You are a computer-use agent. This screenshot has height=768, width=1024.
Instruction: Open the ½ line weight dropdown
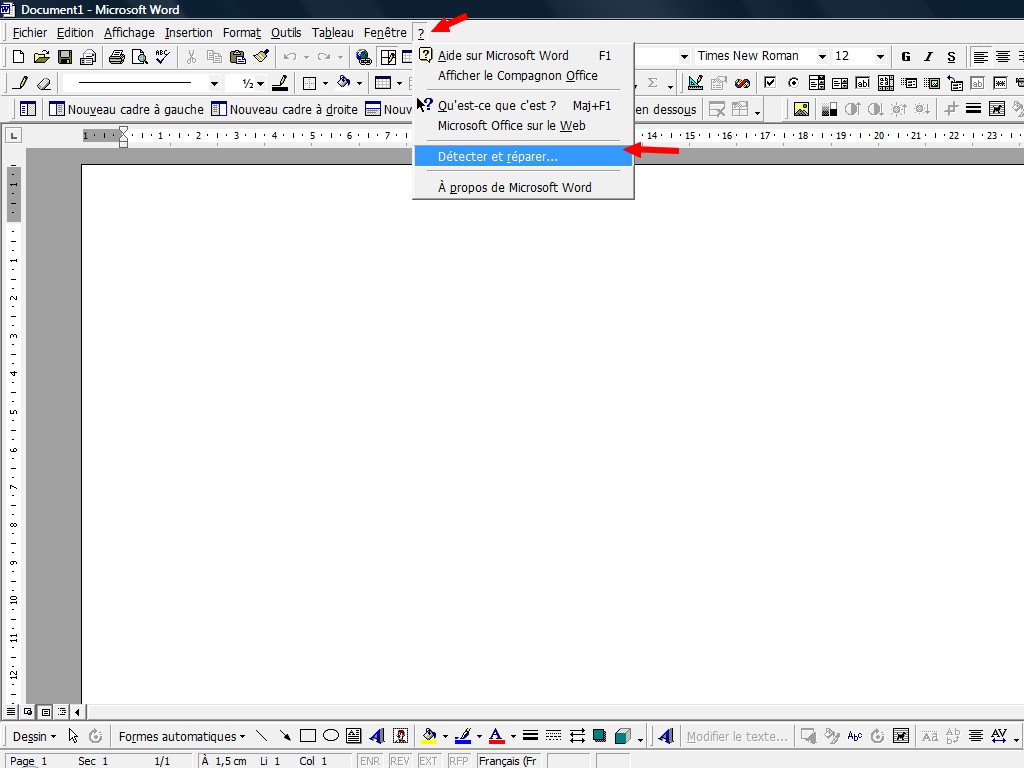pos(260,84)
